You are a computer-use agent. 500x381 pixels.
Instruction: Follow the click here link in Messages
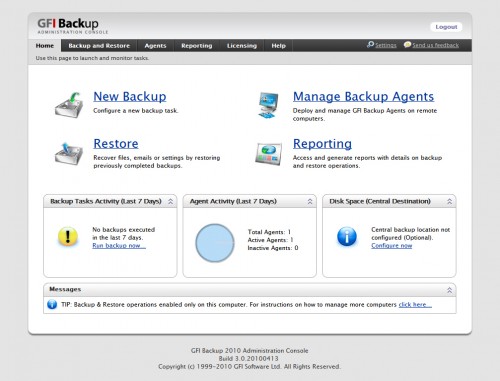point(415,305)
